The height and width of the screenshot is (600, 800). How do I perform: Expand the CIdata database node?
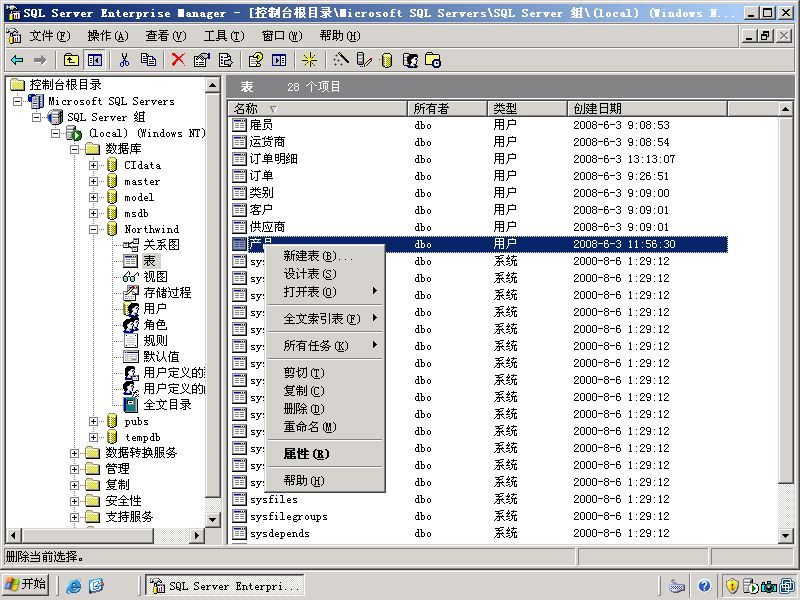(x=93, y=165)
